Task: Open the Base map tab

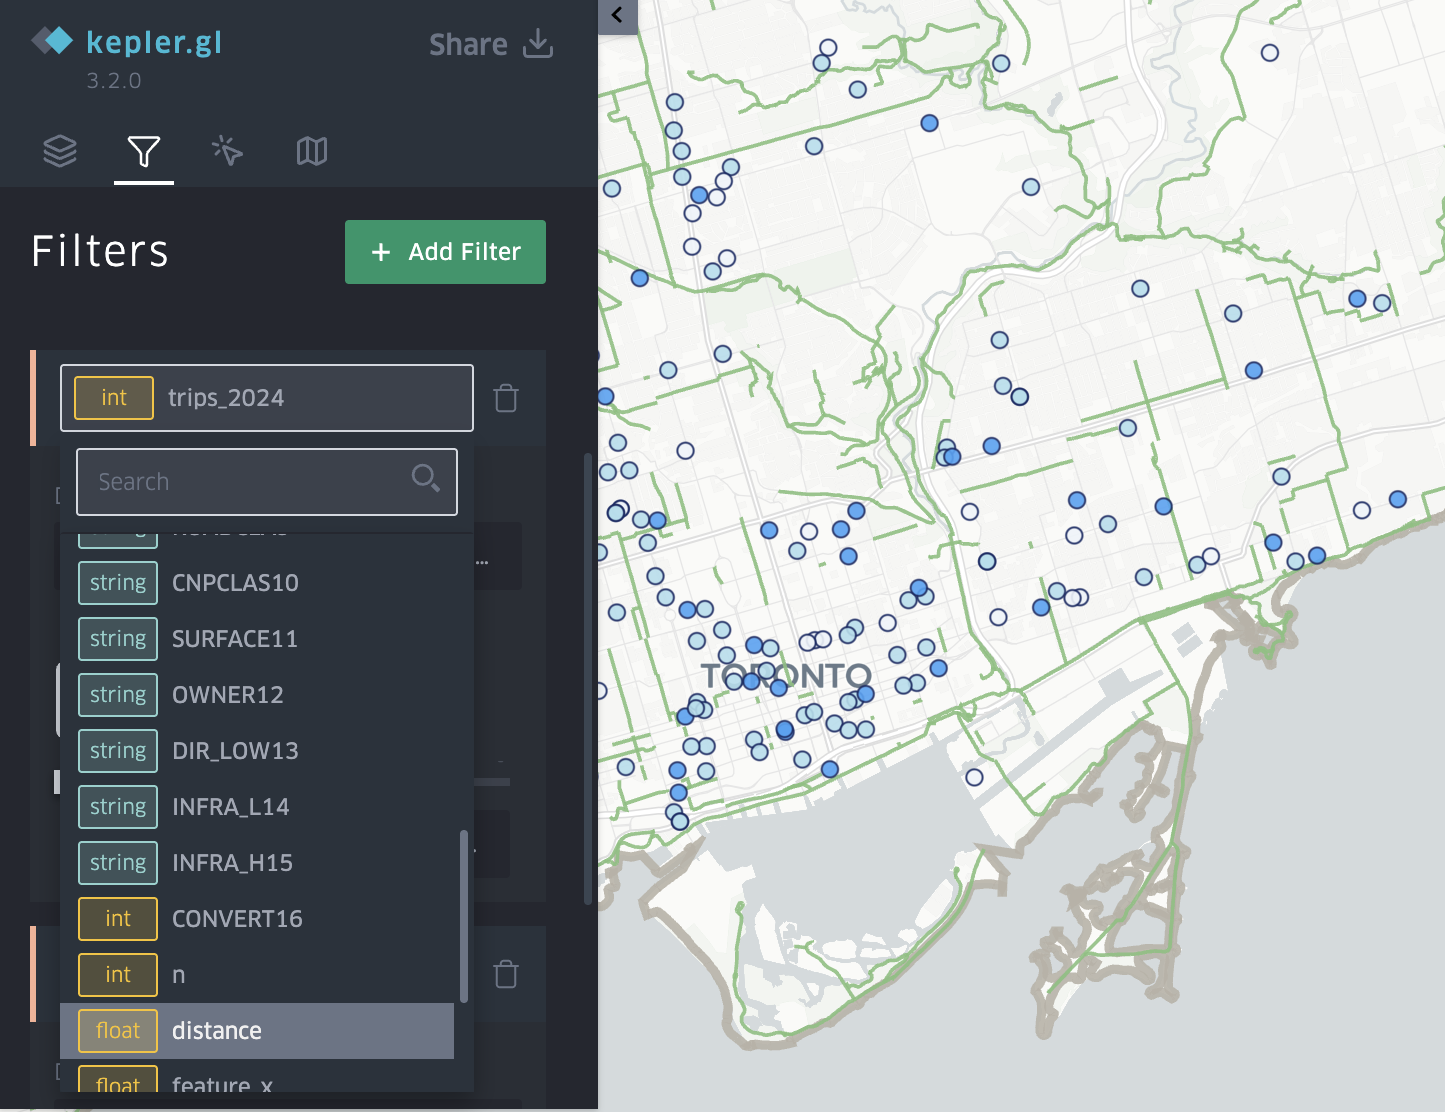Action: 312,151
